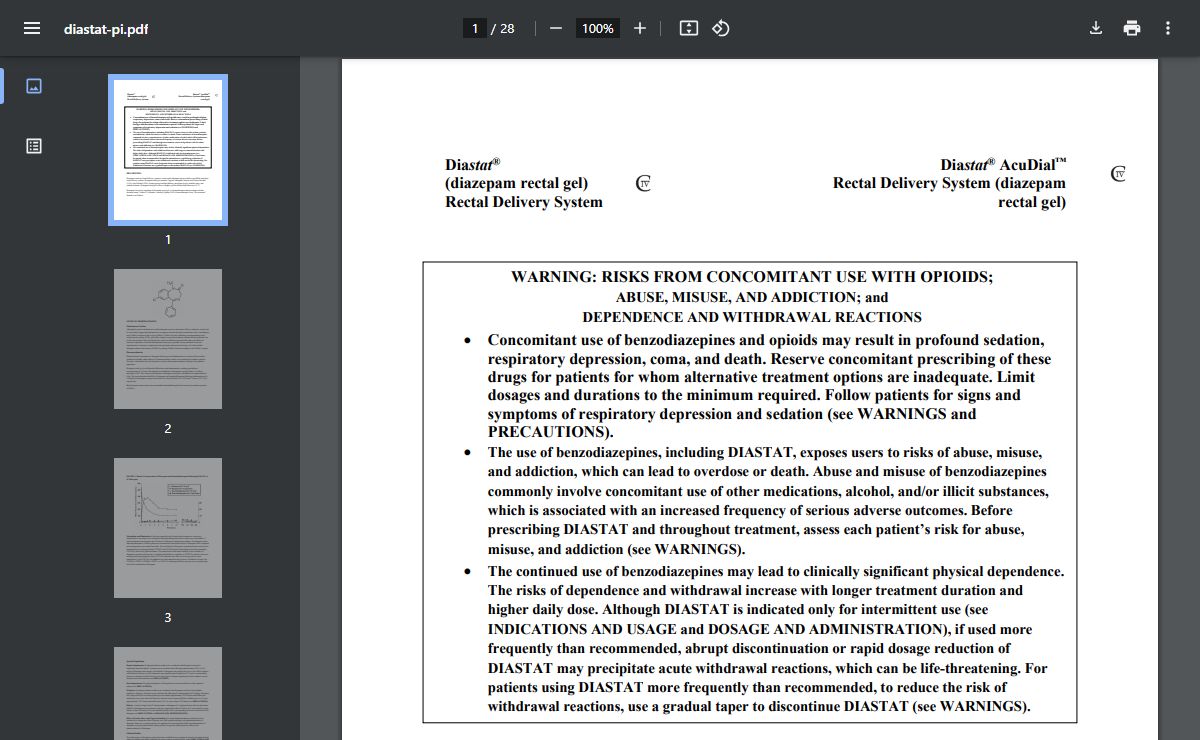Open the partially visible page 4 thumbnail

(x=168, y=694)
